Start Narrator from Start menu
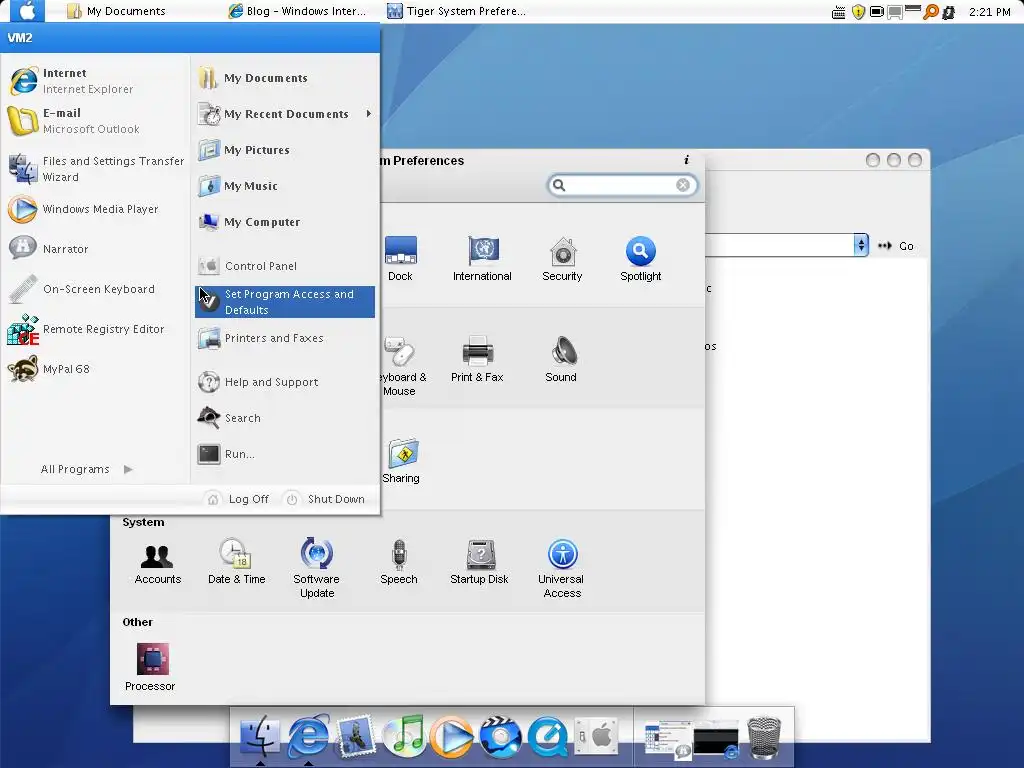The width and height of the screenshot is (1024, 768). 95,249
